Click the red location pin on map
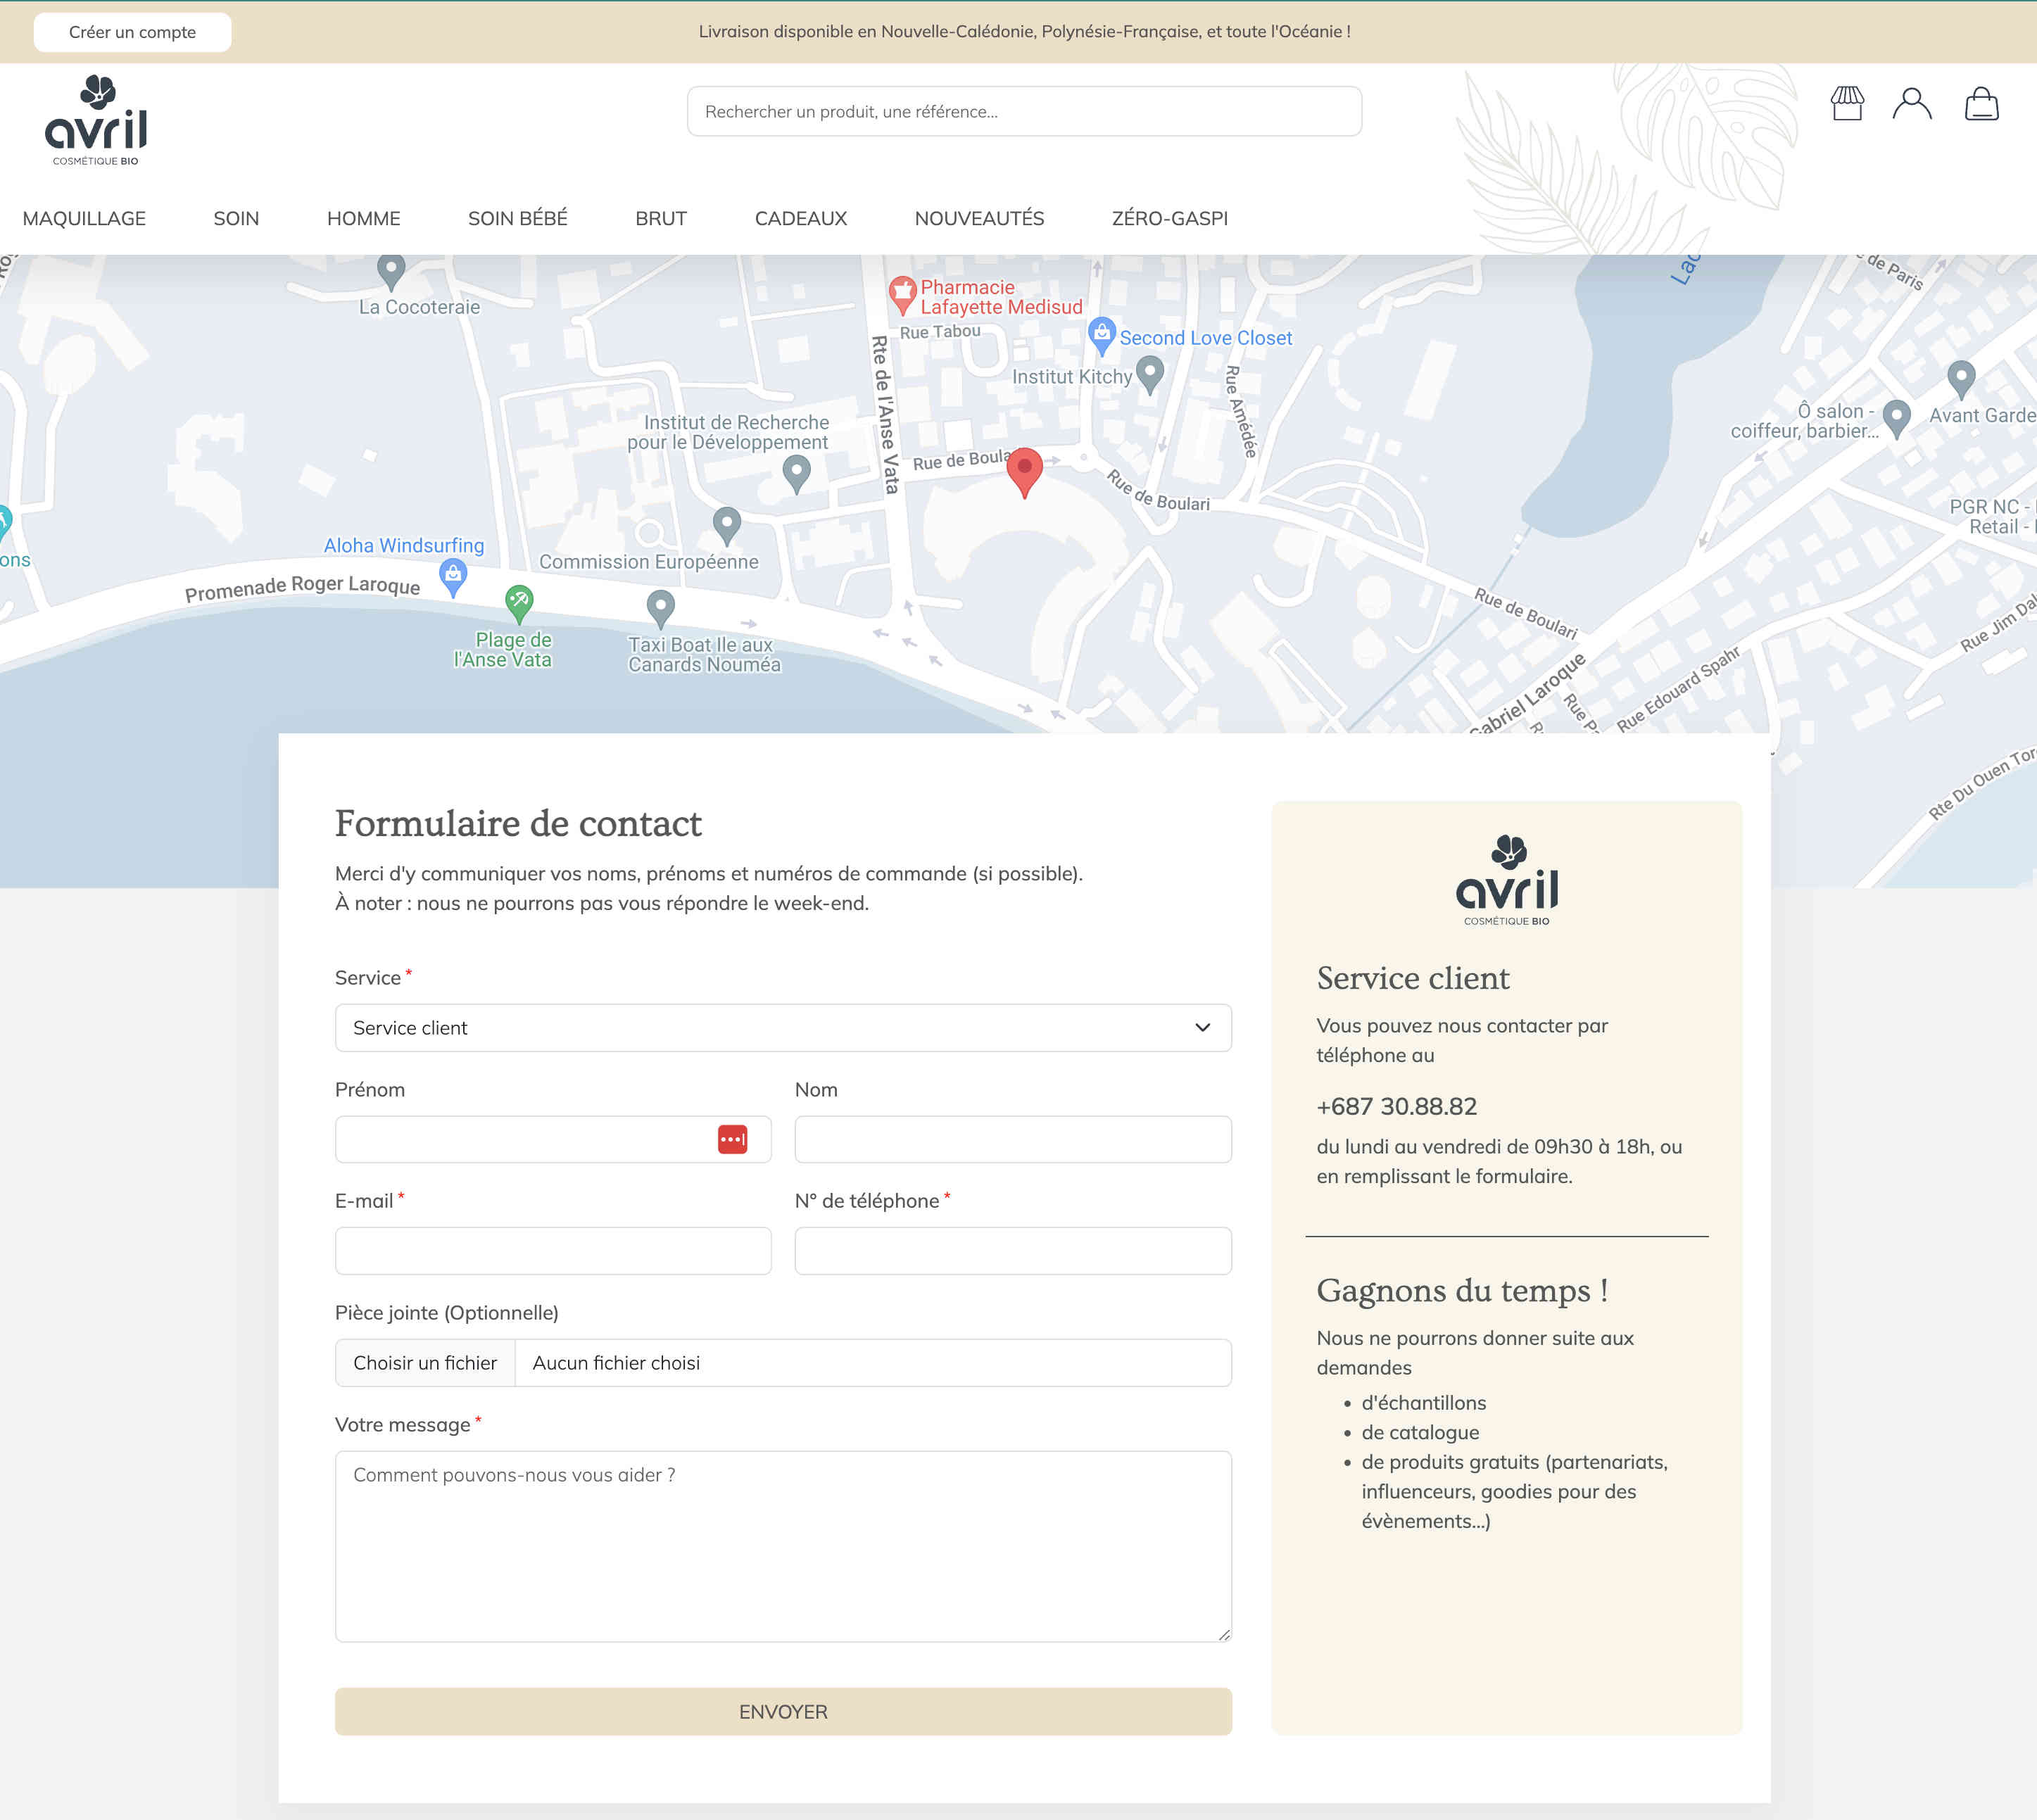2037x1820 pixels. [1024, 470]
